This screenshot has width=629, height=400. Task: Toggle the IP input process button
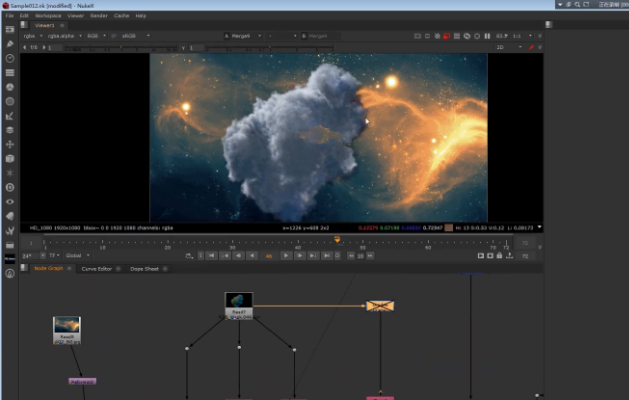click(x=114, y=36)
